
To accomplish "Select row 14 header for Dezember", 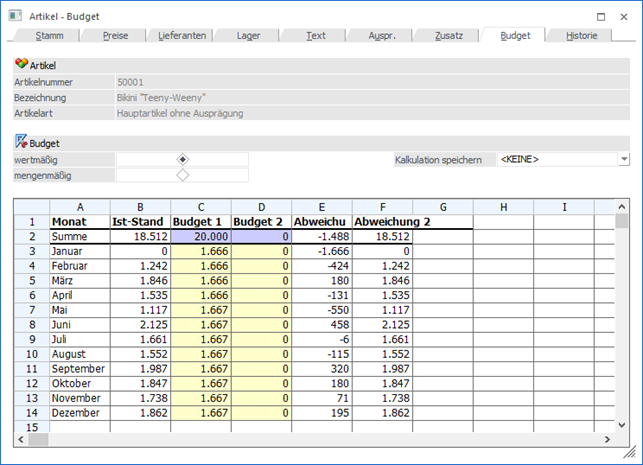I will (x=31, y=412).
